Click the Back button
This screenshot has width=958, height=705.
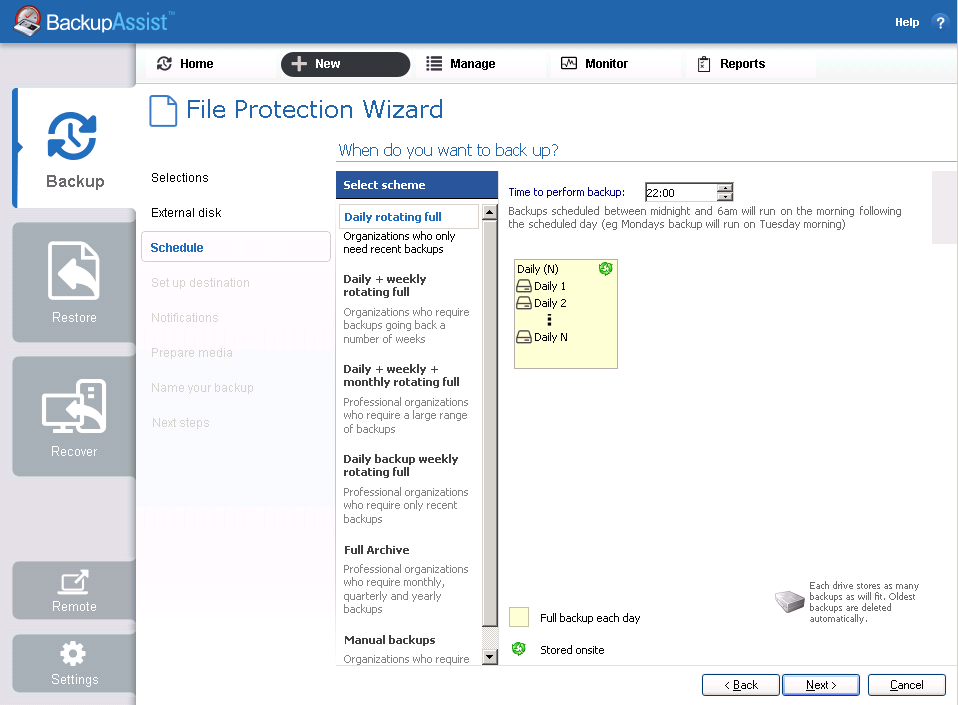click(740, 685)
